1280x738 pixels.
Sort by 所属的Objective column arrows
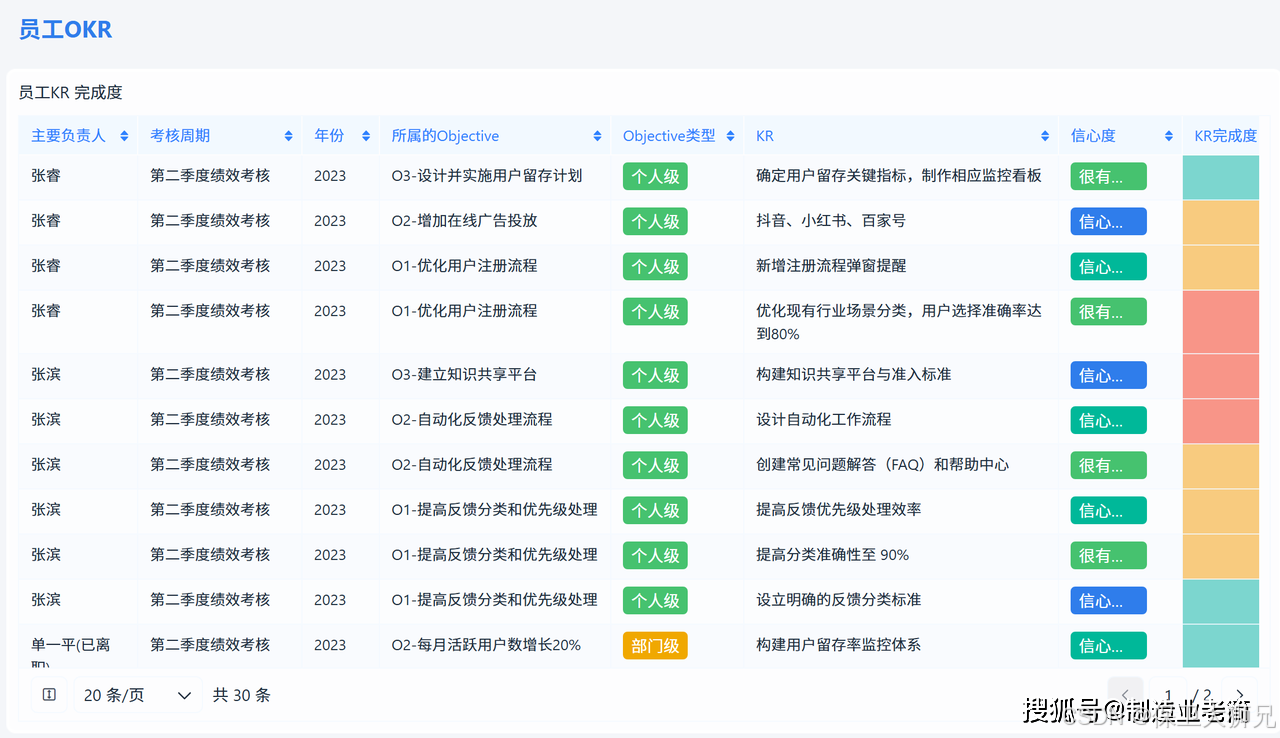[x=597, y=136]
